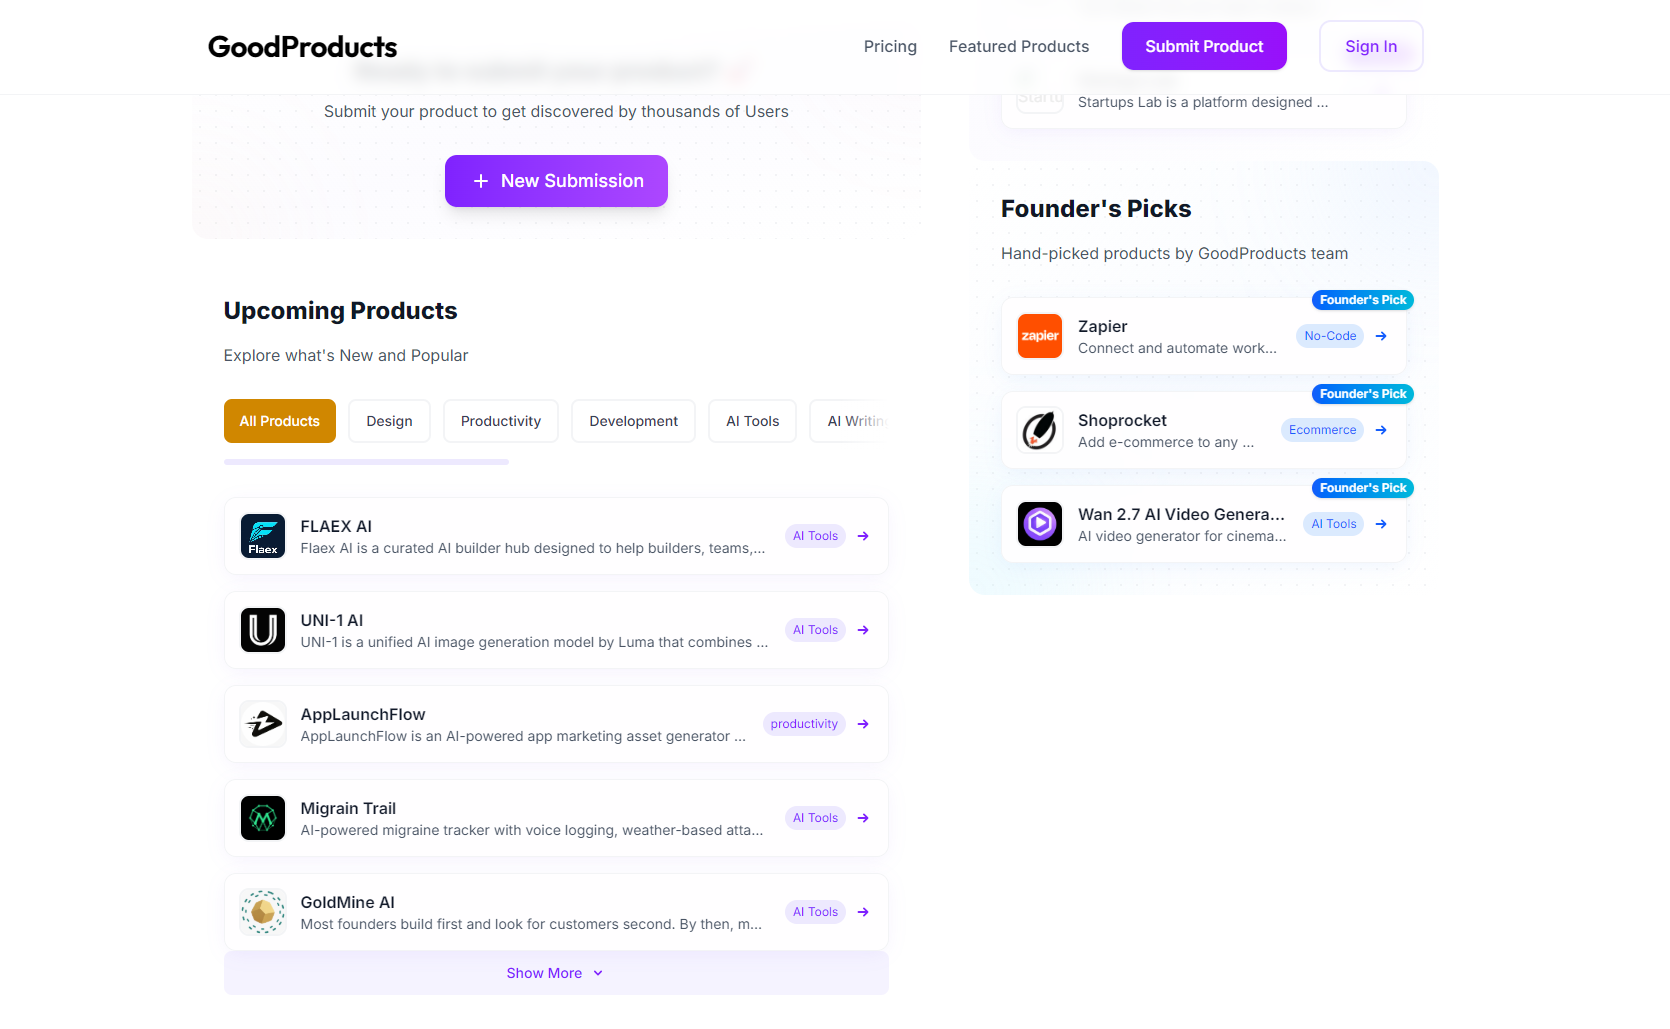
Task: Click the arrow next to Zapier's No-Code tag
Action: click(x=1382, y=336)
